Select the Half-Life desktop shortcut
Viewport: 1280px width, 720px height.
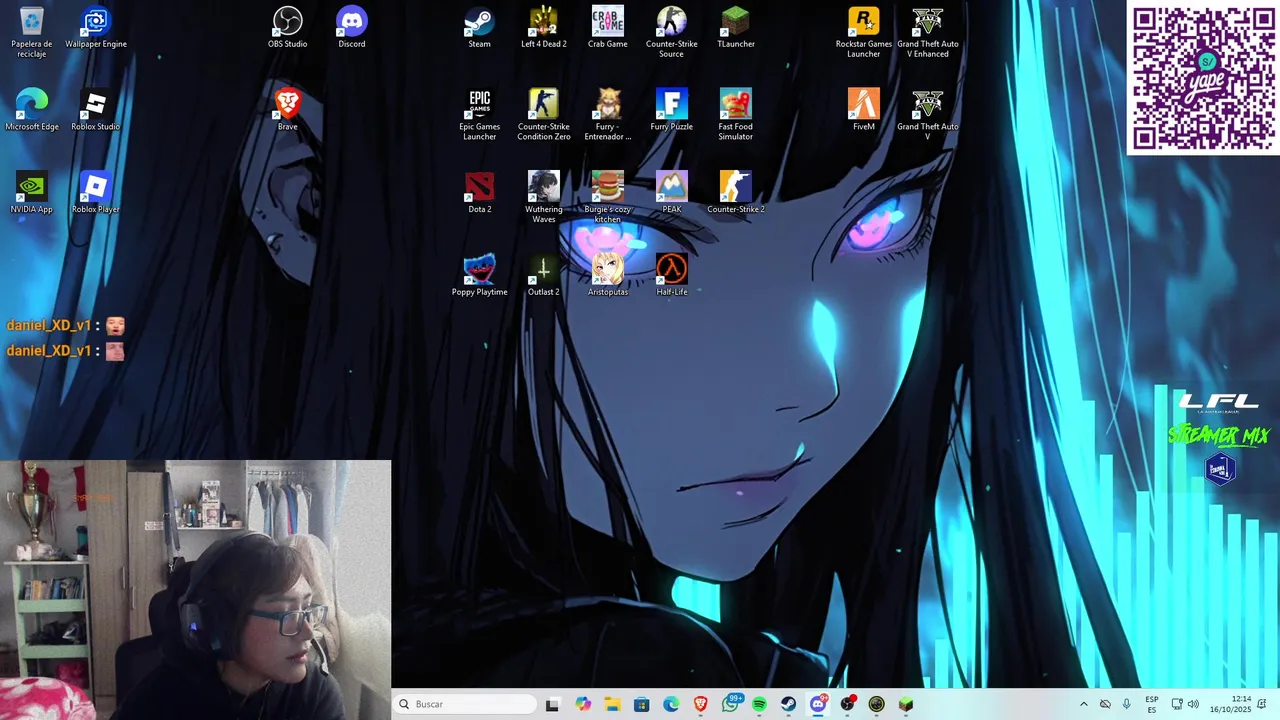coord(672,276)
